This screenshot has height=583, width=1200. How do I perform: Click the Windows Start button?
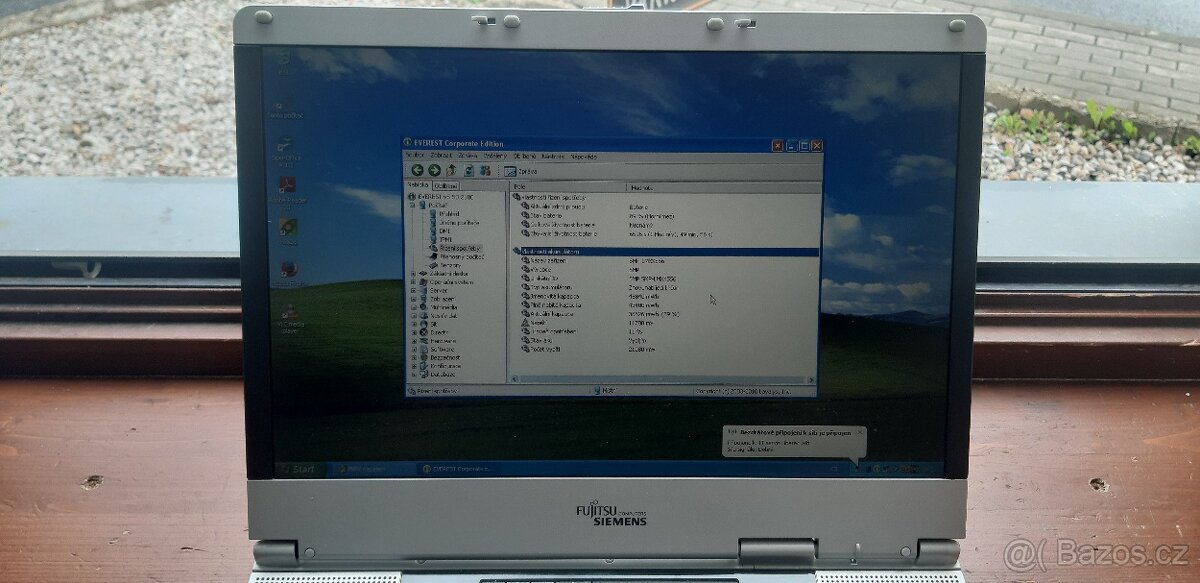point(297,468)
